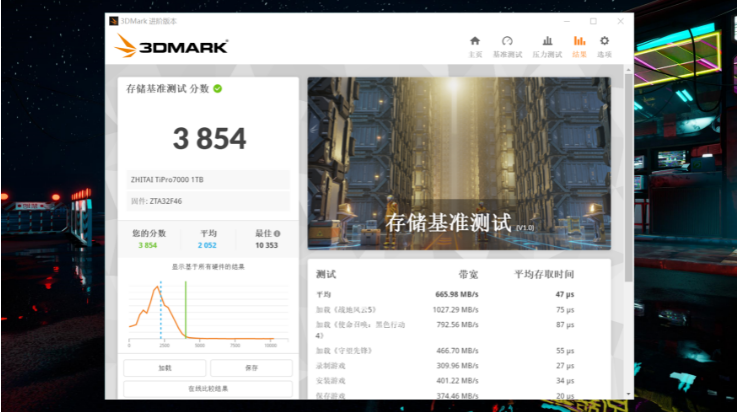Screen dimensions: 737x412
Task: Click the 1027.29 MB/s bandwidth value
Action: (455, 310)
